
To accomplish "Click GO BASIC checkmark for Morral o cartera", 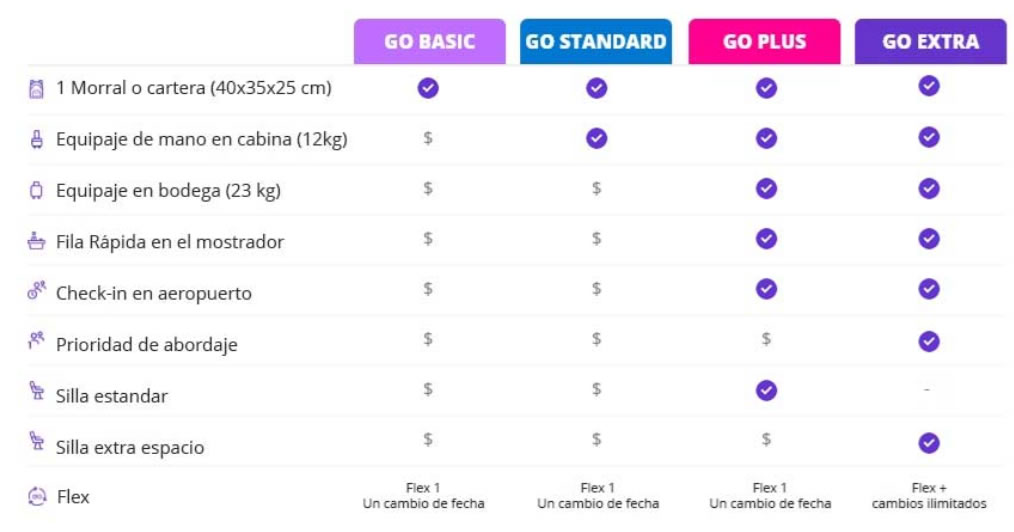I will (x=428, y=88).
